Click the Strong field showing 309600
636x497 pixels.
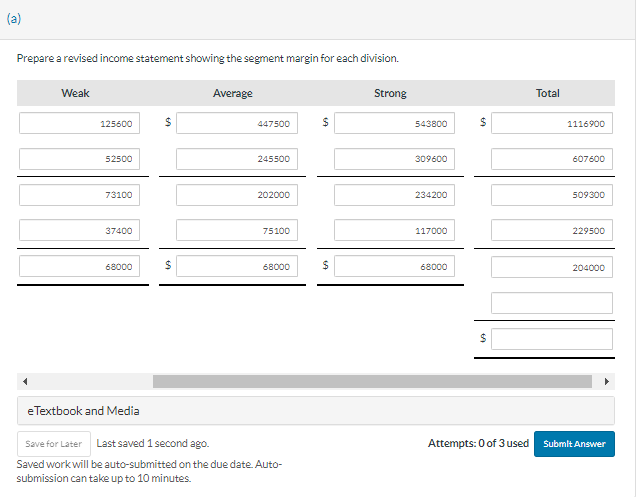[x=394, y=159]
